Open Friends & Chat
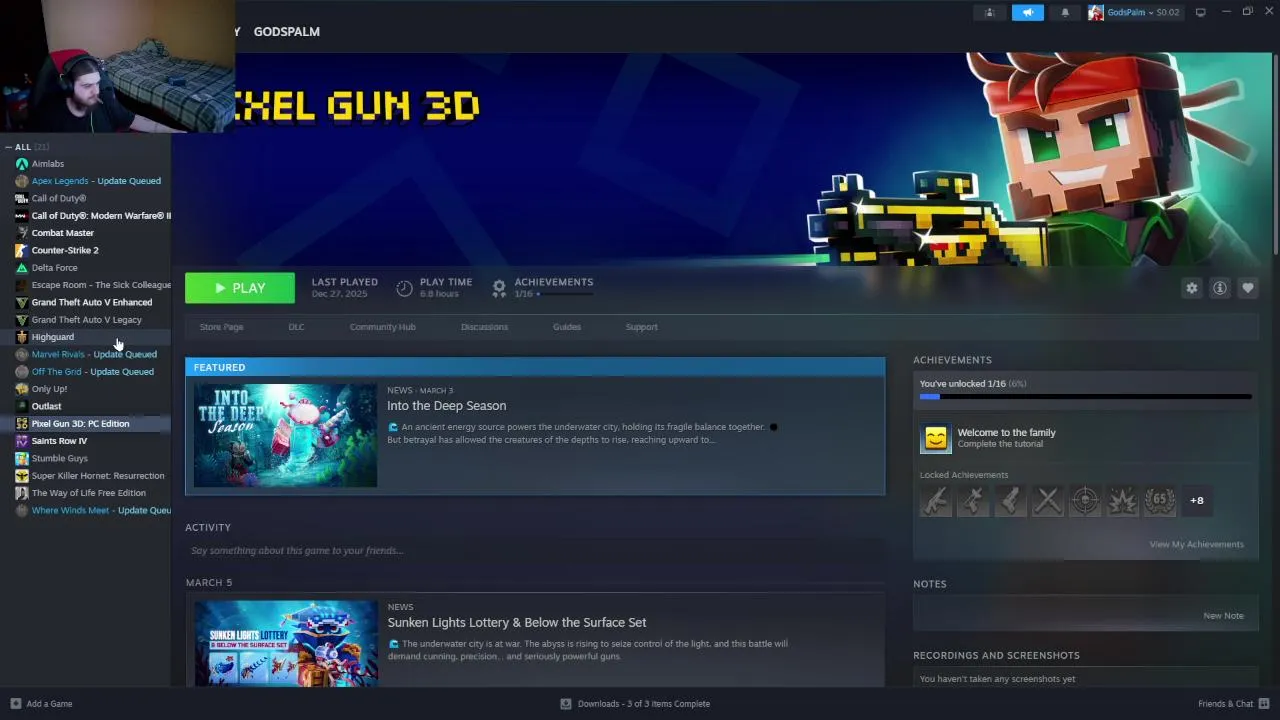 1234,704
